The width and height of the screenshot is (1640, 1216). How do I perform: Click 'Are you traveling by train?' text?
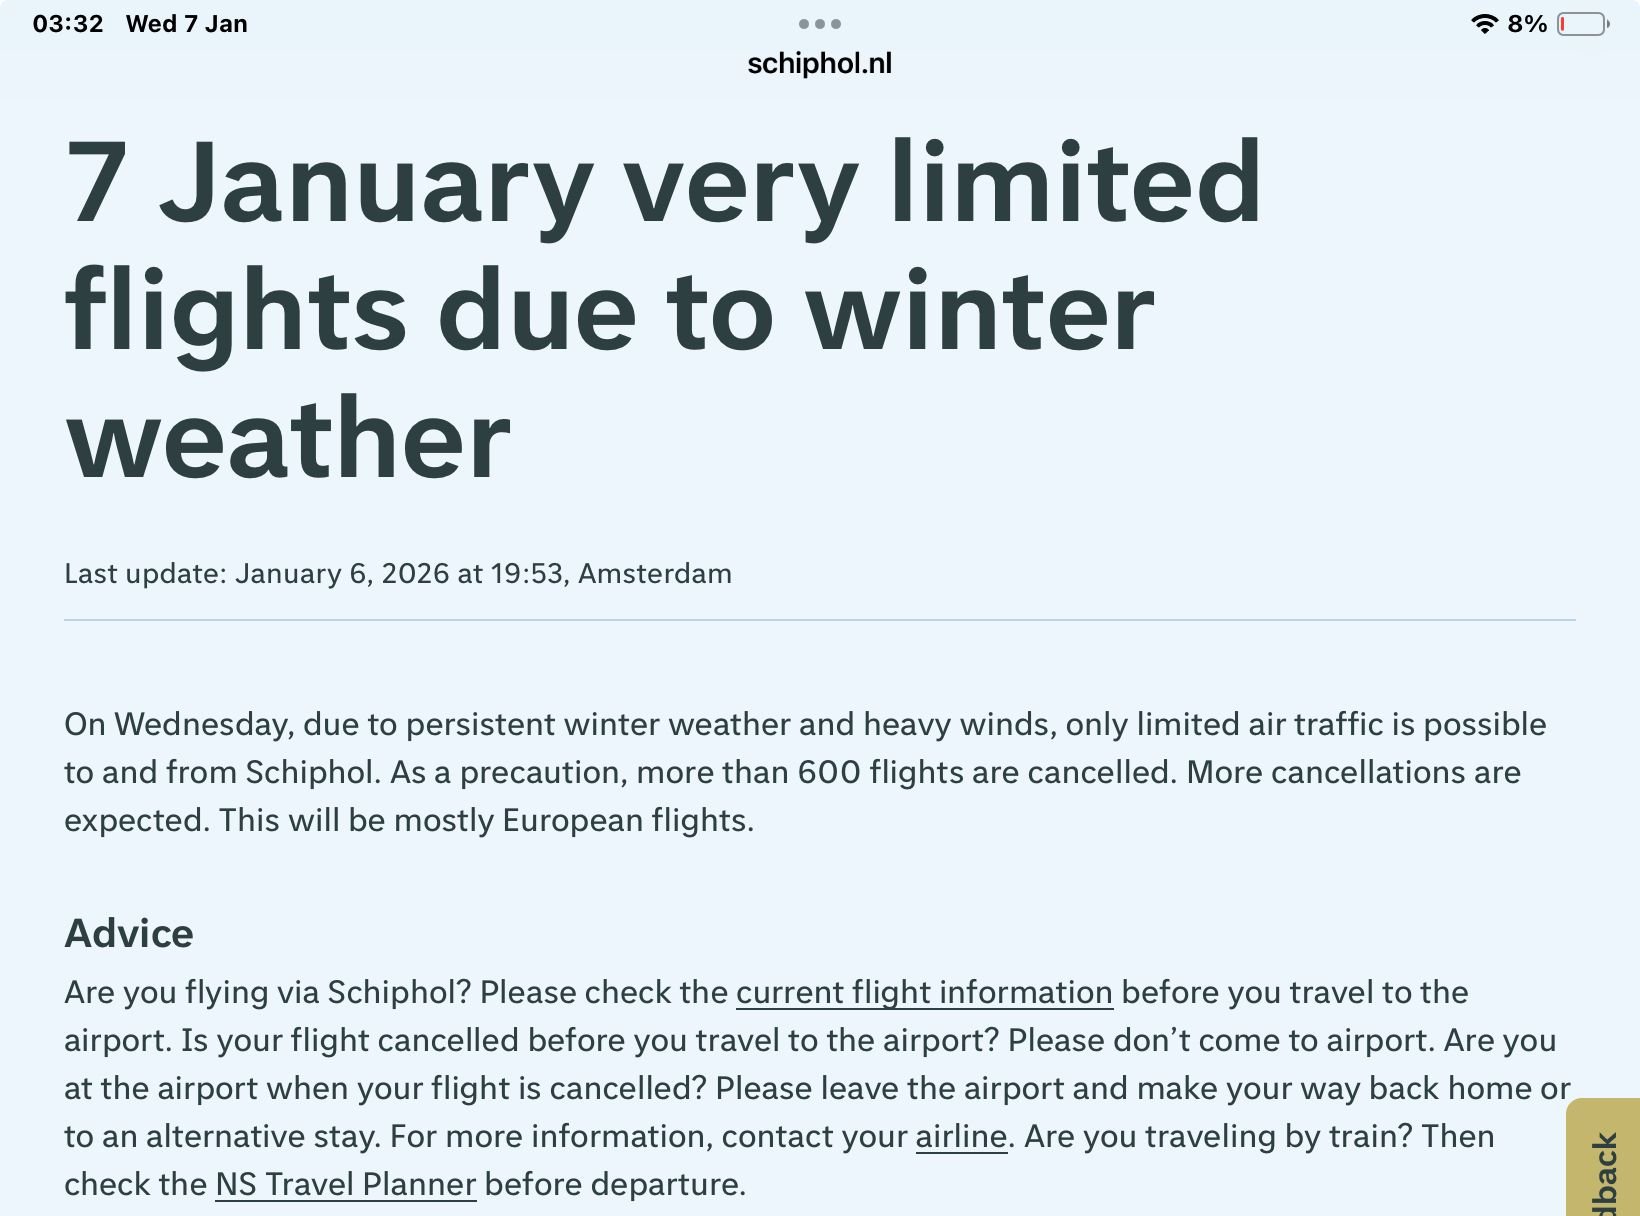pyautogui.click(x=1259, y=1136)
